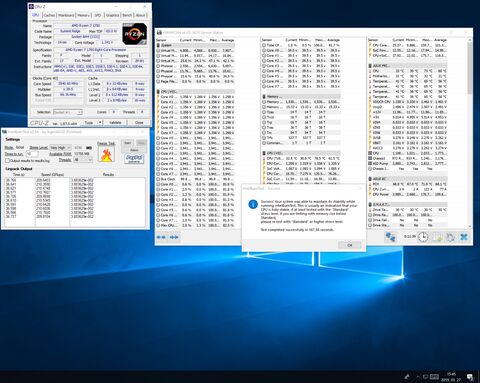Click the Close button in CPU-Z
Screen dimensions: 480x383
coord(139,122)
